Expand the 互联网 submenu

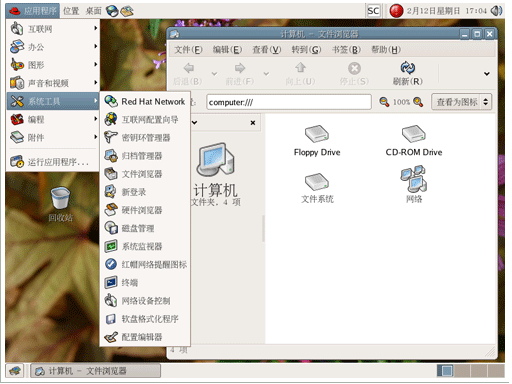pos(53,29)
